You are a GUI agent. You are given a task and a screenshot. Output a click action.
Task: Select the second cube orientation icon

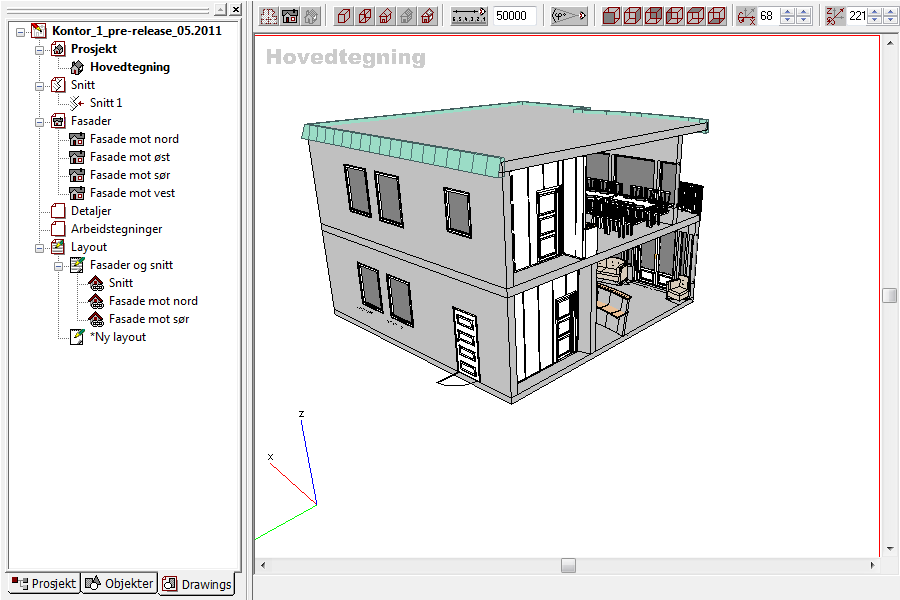[632, 16]
